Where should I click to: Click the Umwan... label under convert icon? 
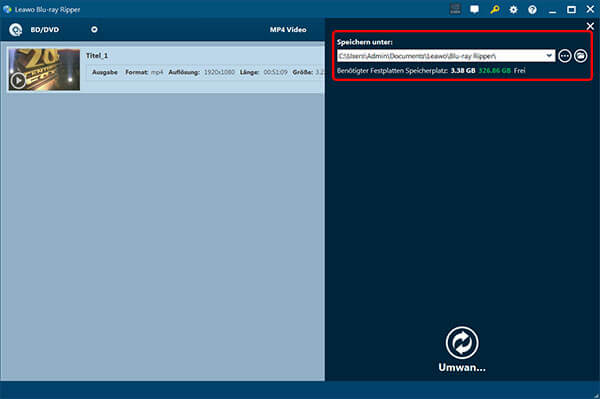462,367
